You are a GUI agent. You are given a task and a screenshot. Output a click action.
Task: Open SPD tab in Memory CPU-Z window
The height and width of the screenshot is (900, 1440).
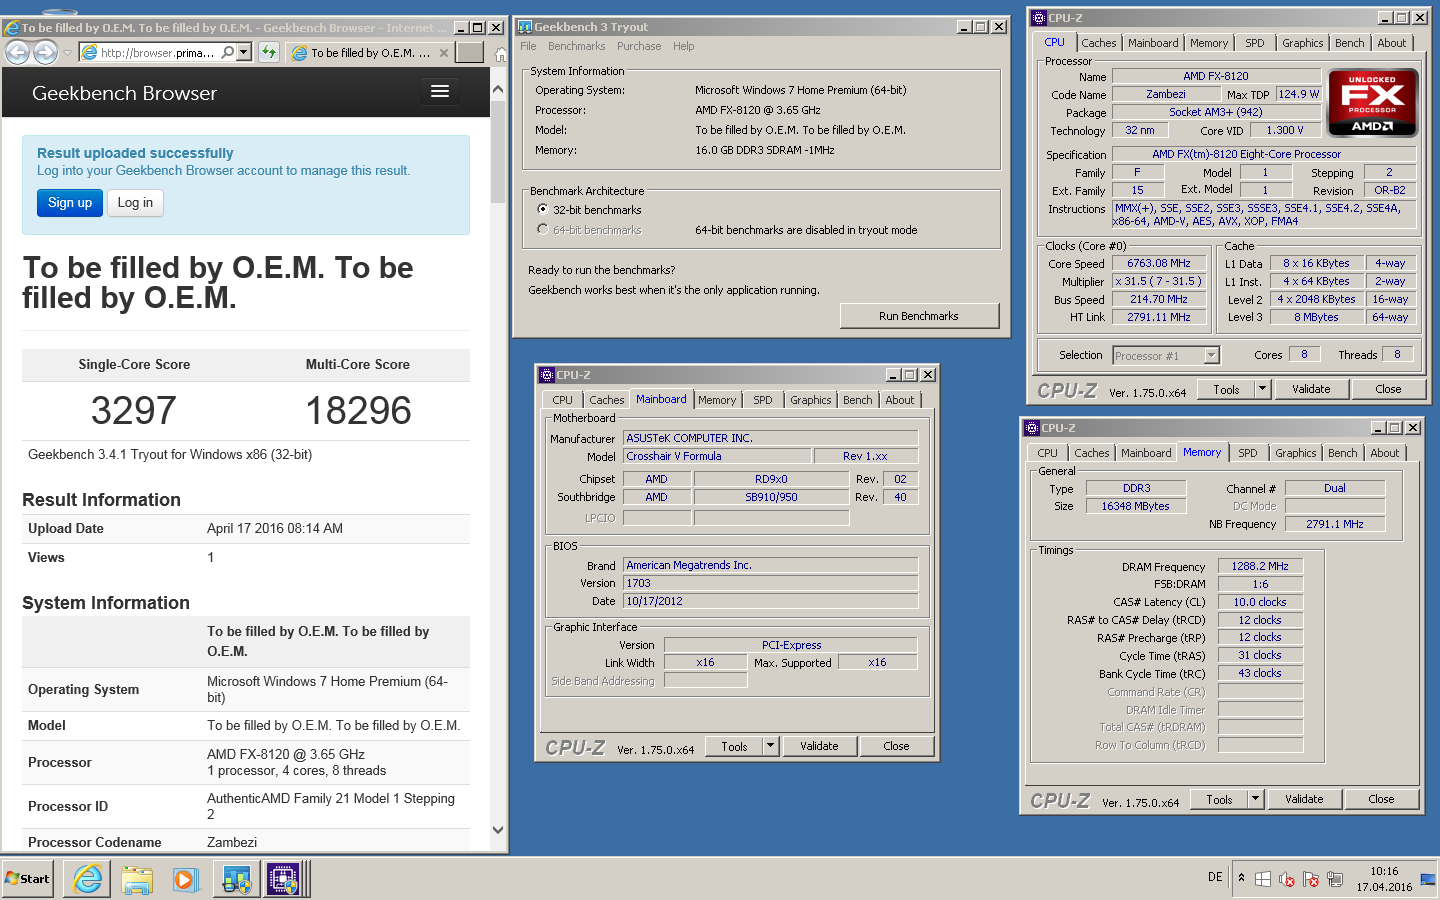tap(1247, 453)
